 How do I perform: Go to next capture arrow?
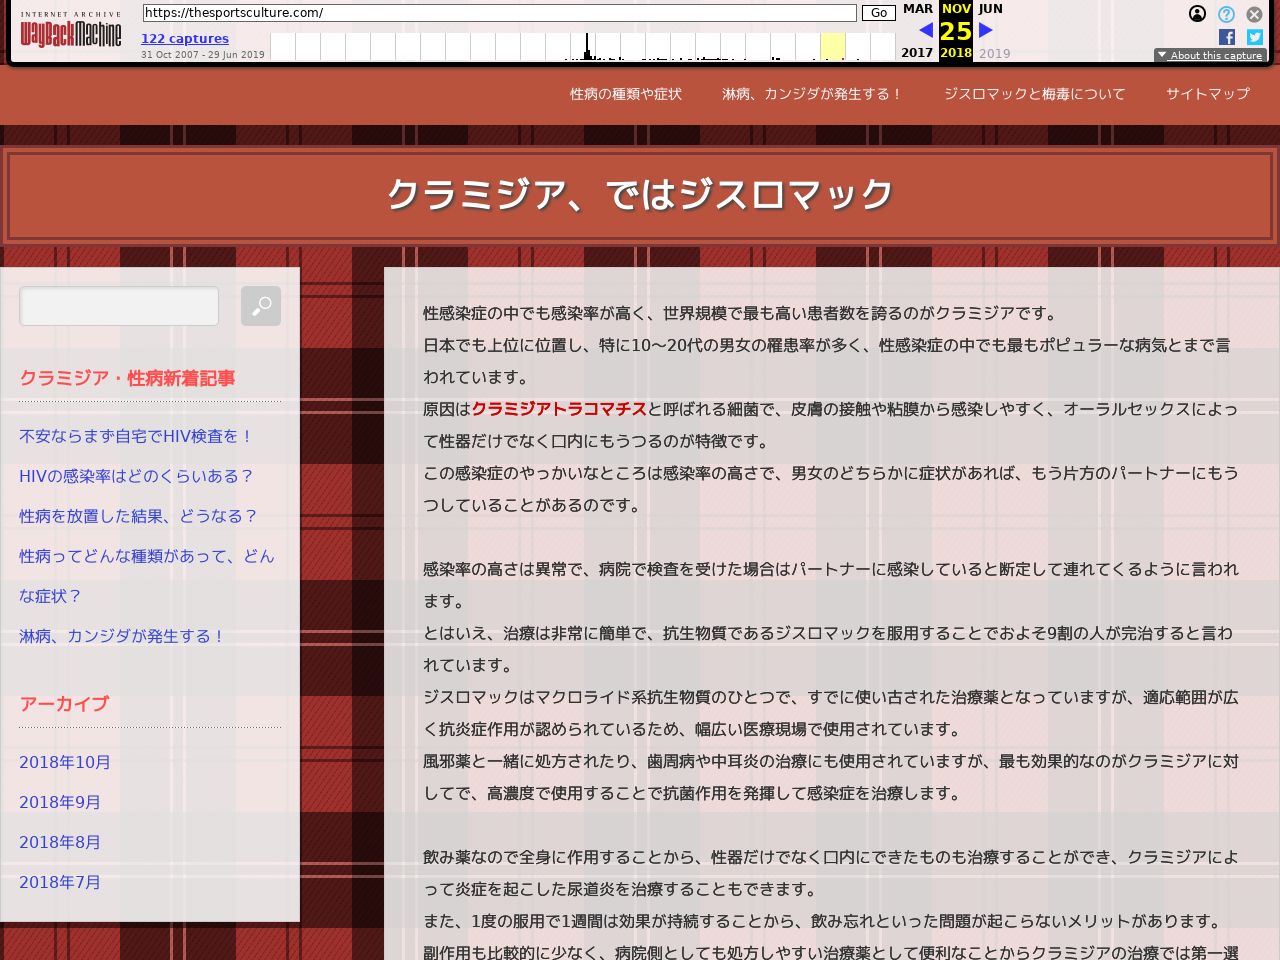point(986,30)
